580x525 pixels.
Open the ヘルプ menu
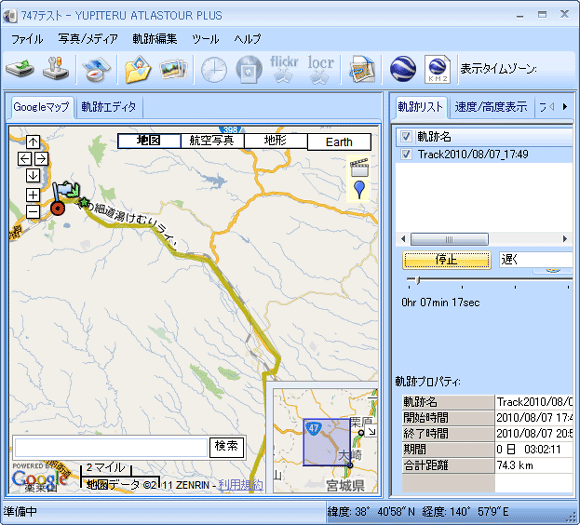247,39
